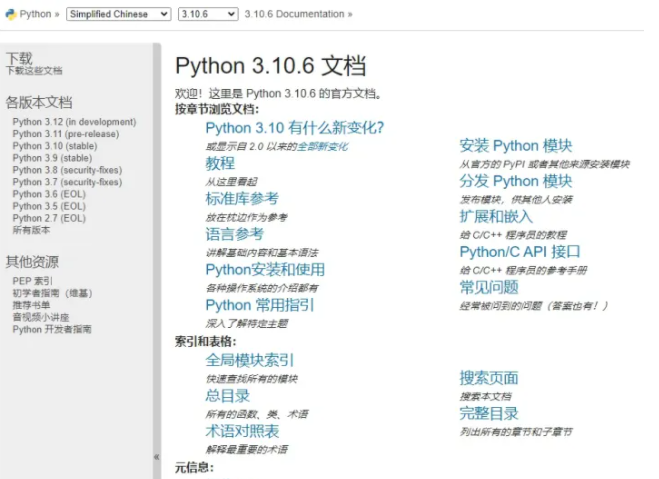
Task: Open 教程 tutorial link
Action: click(x=220, y=163)
